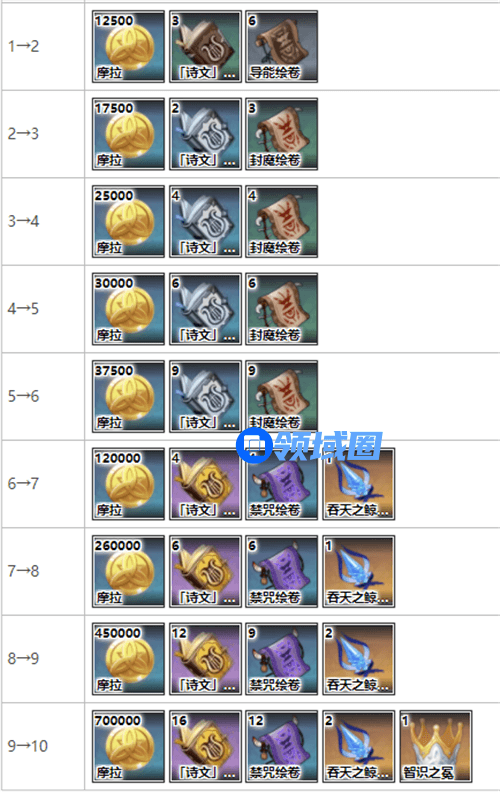Click the 120000 Mora icon
500x792 pixels.
pos(128,483)
